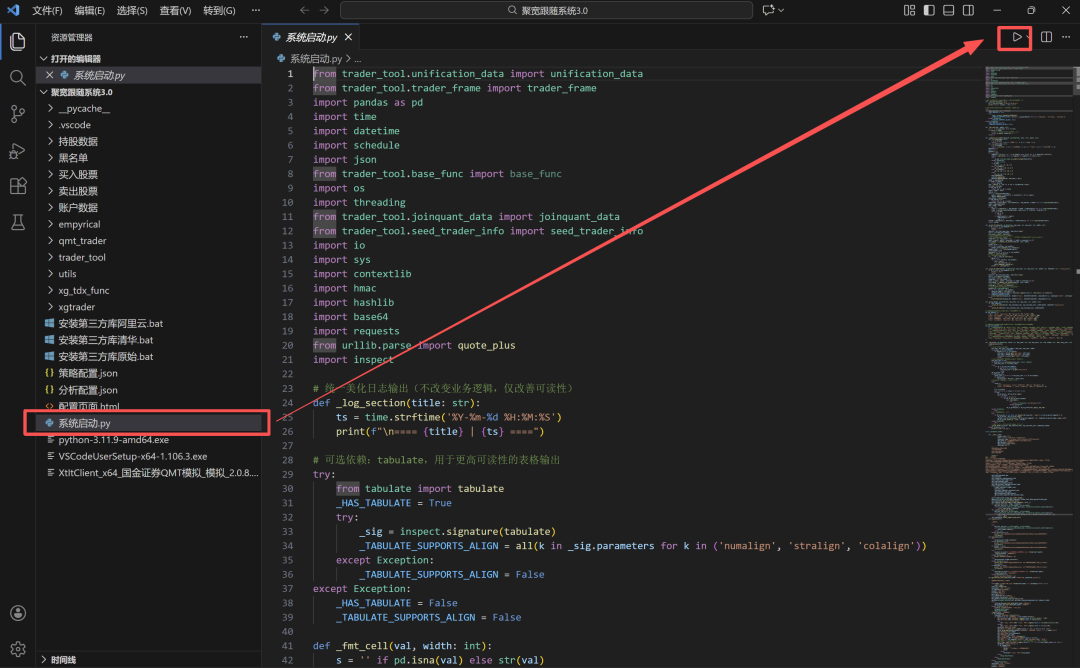Viewport: 1080px width, 668px height.
Task: Open 安装第三方库清华.bat file
Action: [x=105, y=340]
